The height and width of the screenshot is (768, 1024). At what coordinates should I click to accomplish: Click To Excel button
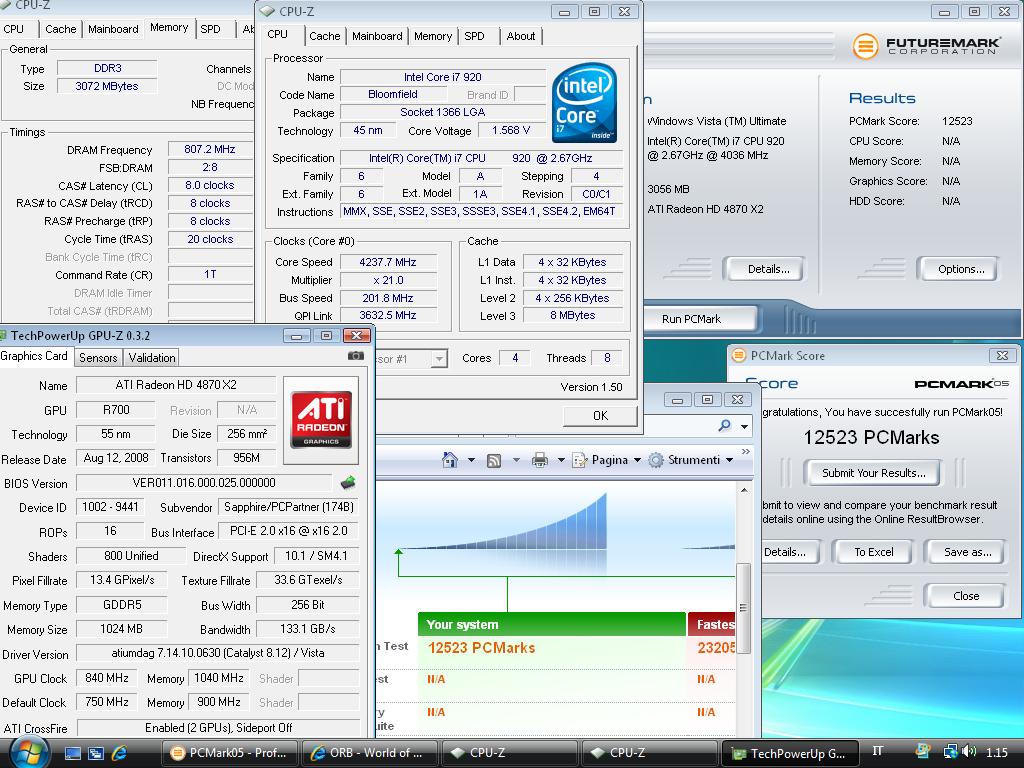point(873,552)
